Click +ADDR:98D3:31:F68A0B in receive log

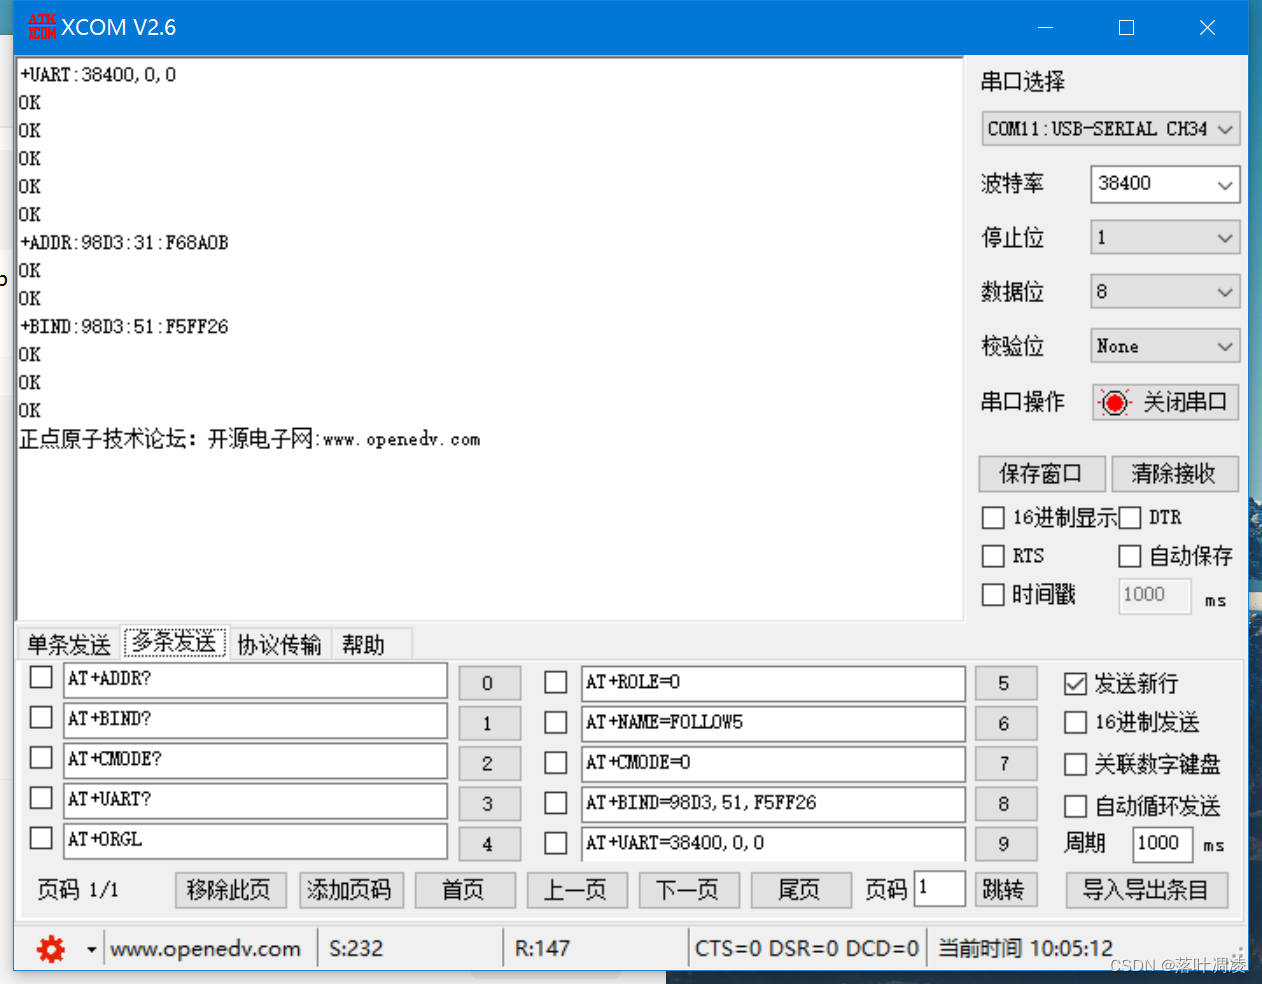125,243
